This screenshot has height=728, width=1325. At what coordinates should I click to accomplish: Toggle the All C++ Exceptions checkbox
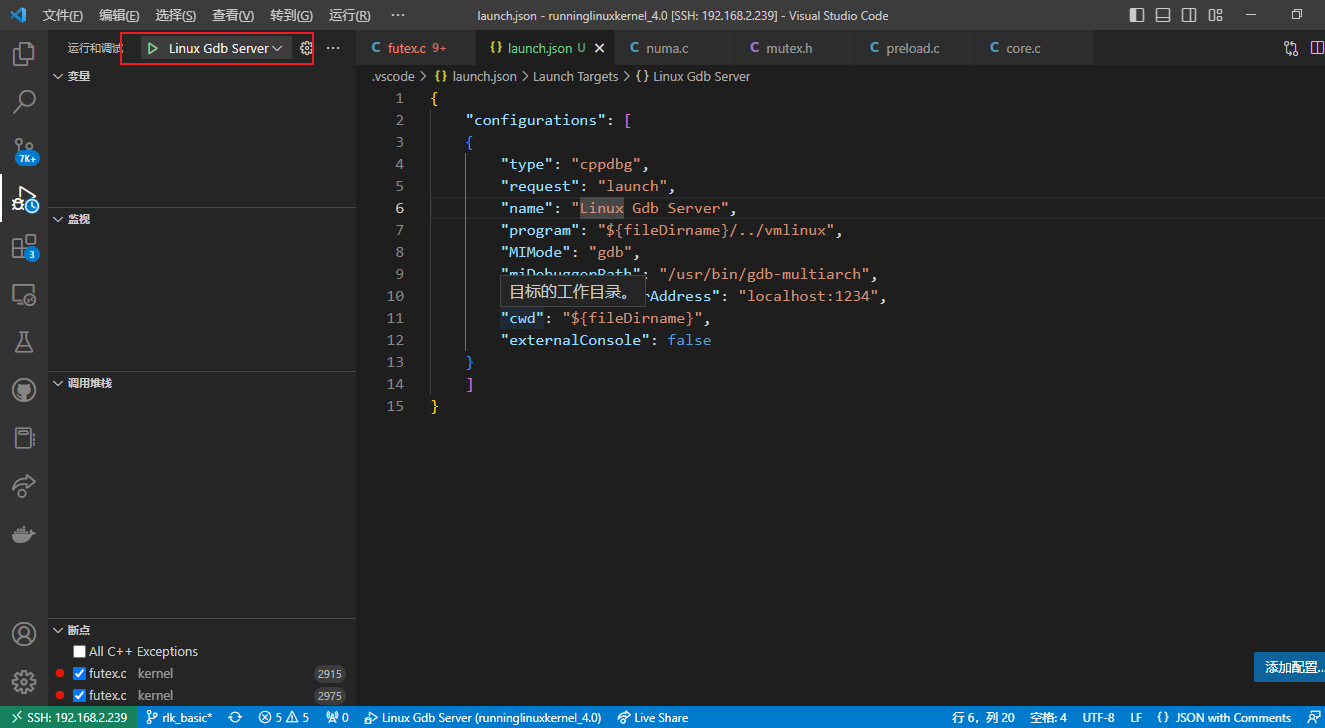pos(80,651)
